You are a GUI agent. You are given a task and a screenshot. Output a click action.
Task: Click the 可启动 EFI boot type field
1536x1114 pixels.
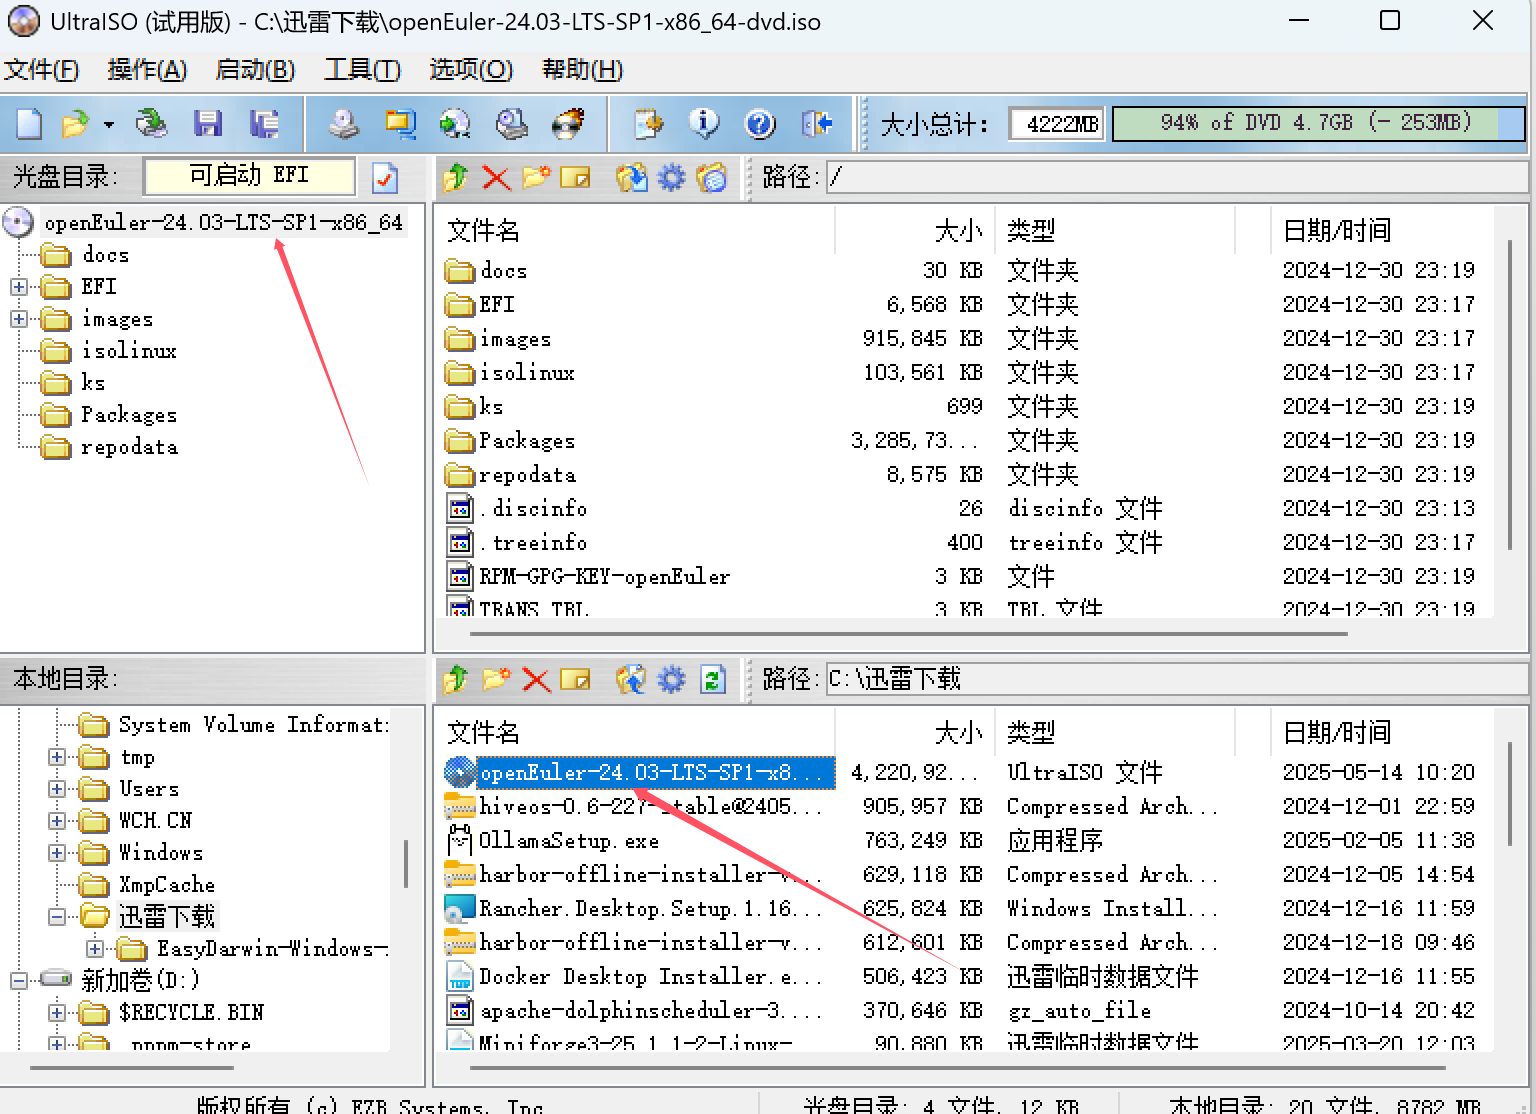249,176
